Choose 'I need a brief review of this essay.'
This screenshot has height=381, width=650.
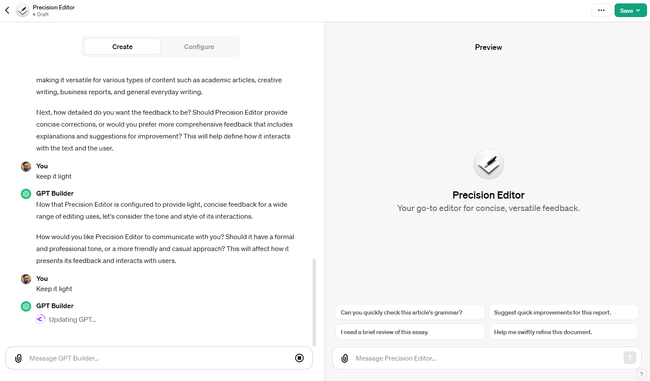[x=410, y=332]
